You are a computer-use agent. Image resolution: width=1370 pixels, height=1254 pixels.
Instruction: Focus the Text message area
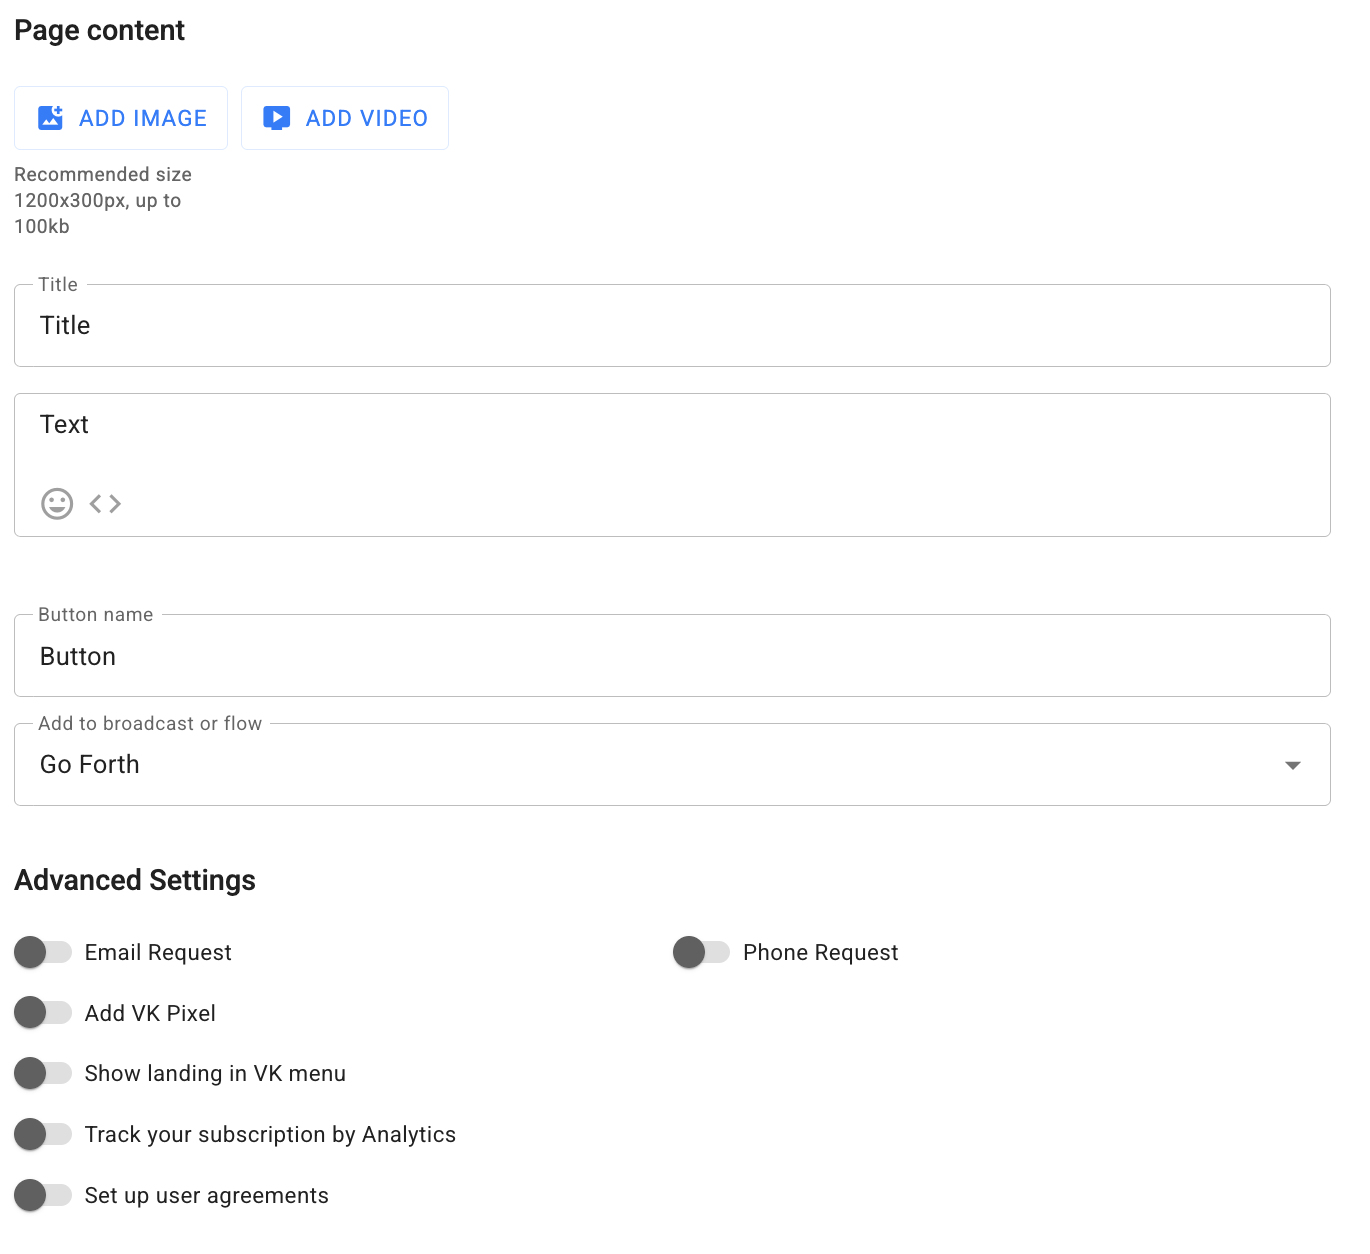point(670,440)
